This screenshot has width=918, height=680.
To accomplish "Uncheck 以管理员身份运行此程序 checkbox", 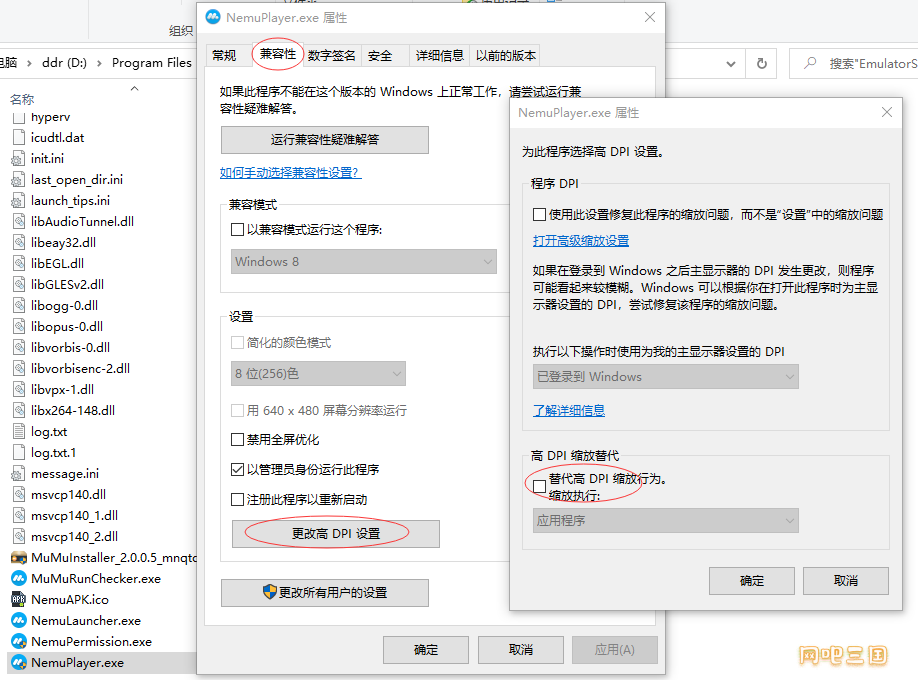I will [238, 469].
